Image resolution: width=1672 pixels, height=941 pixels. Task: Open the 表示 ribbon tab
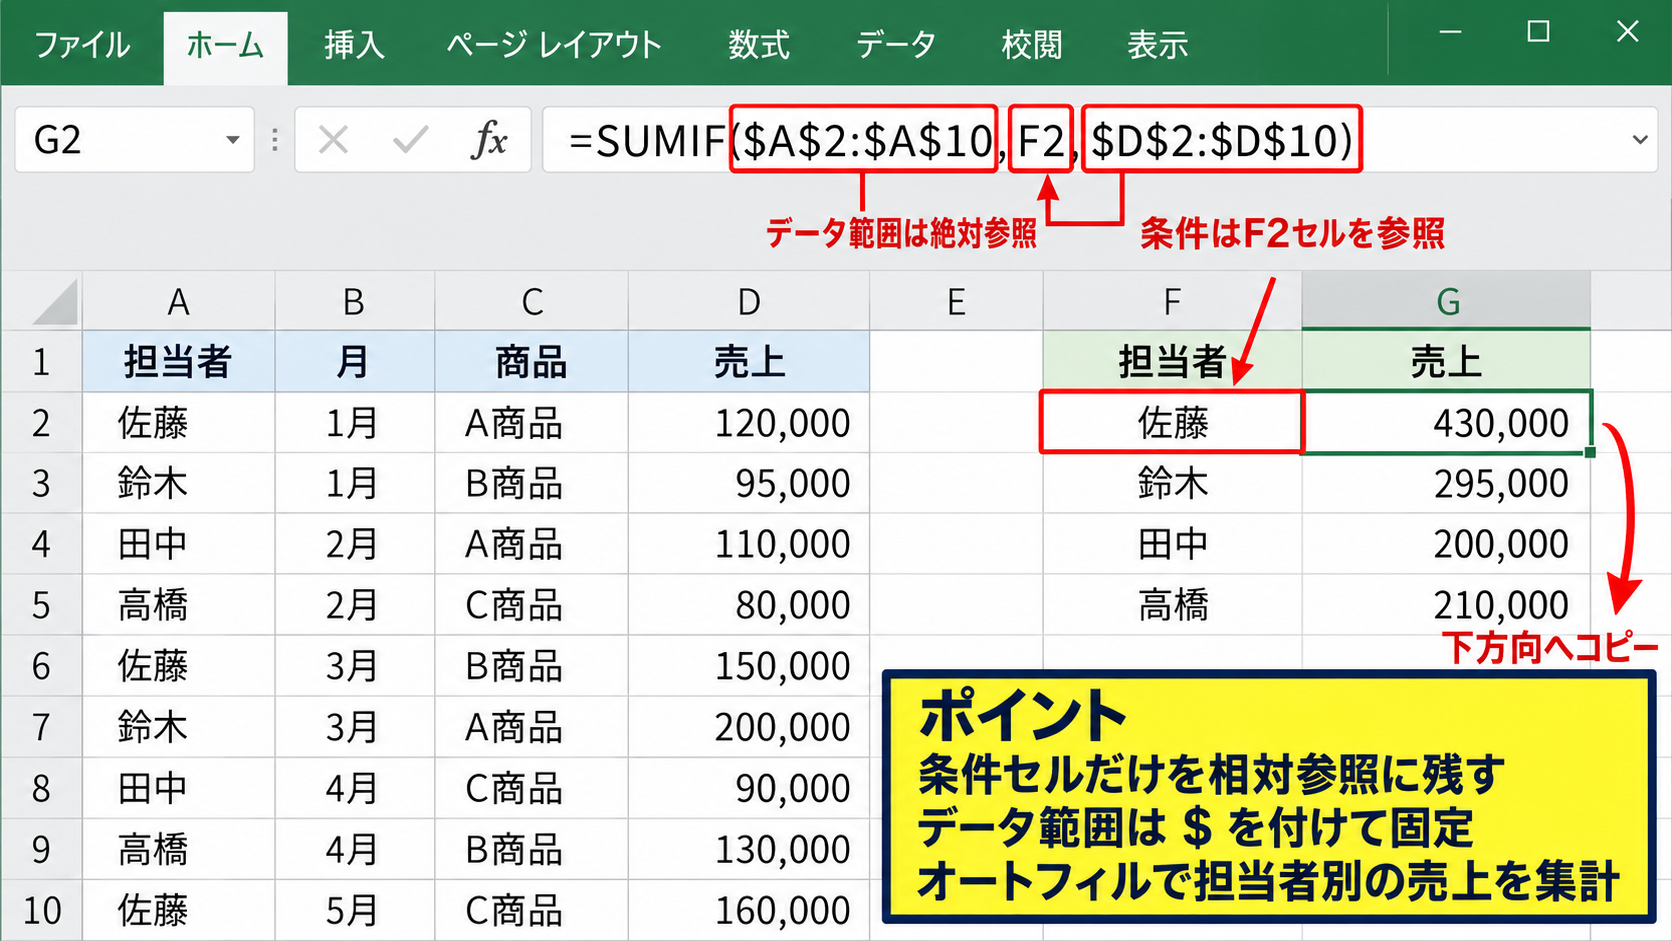coord(1157,45)
